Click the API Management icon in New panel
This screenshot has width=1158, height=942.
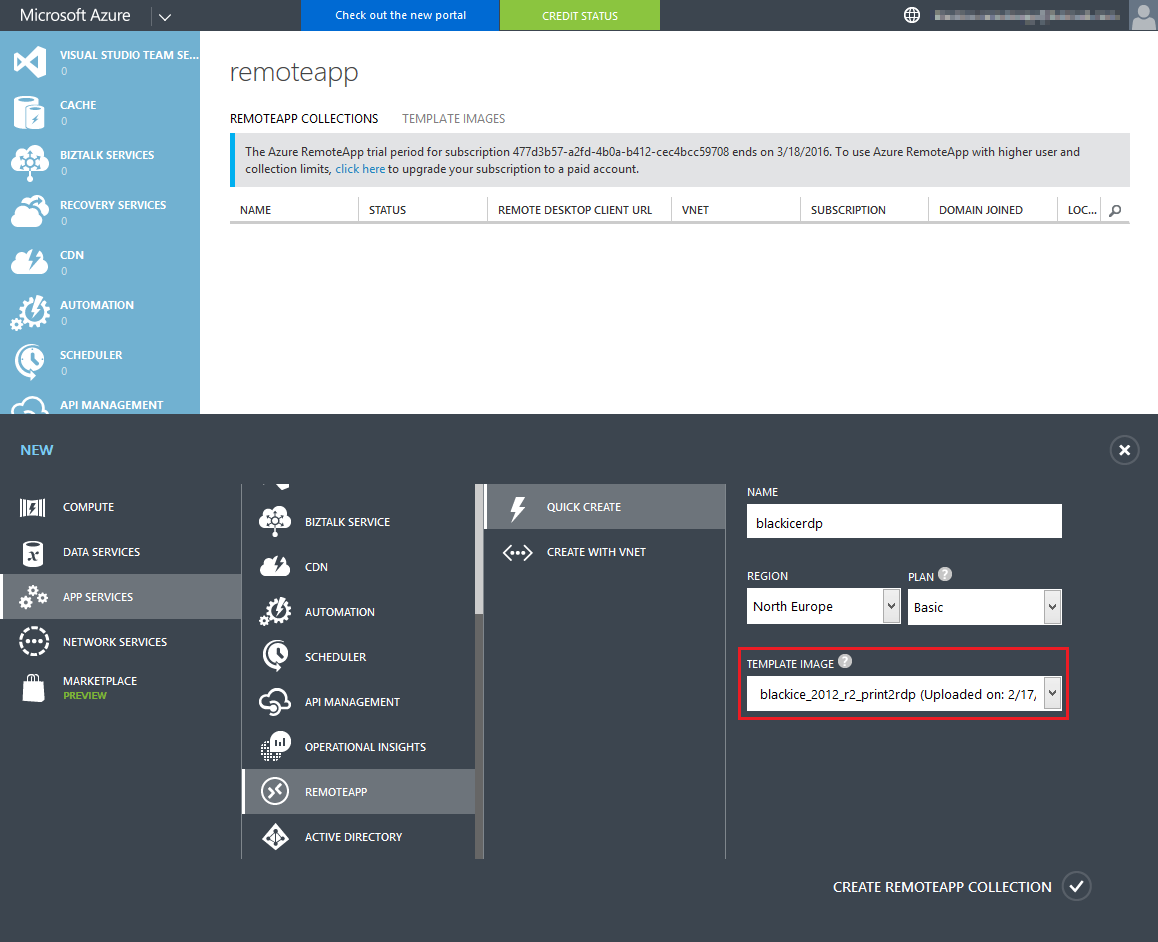pos(275,702)
